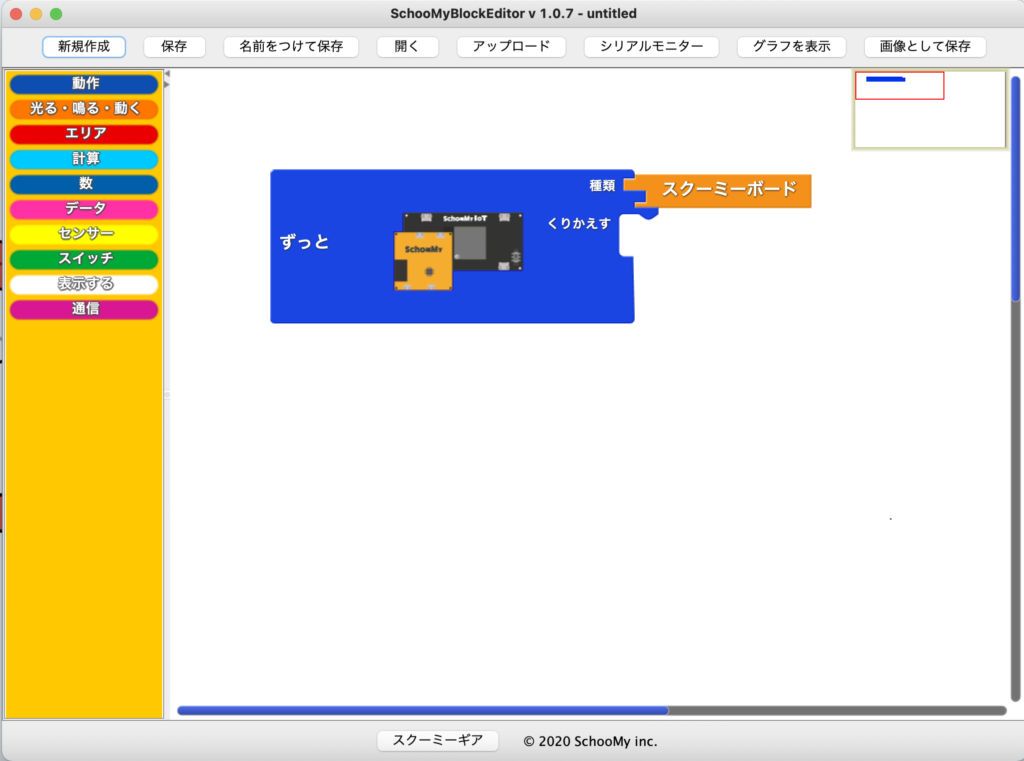Select the 計算 block category
The image size is (1024, 761).
coord(84,159)
